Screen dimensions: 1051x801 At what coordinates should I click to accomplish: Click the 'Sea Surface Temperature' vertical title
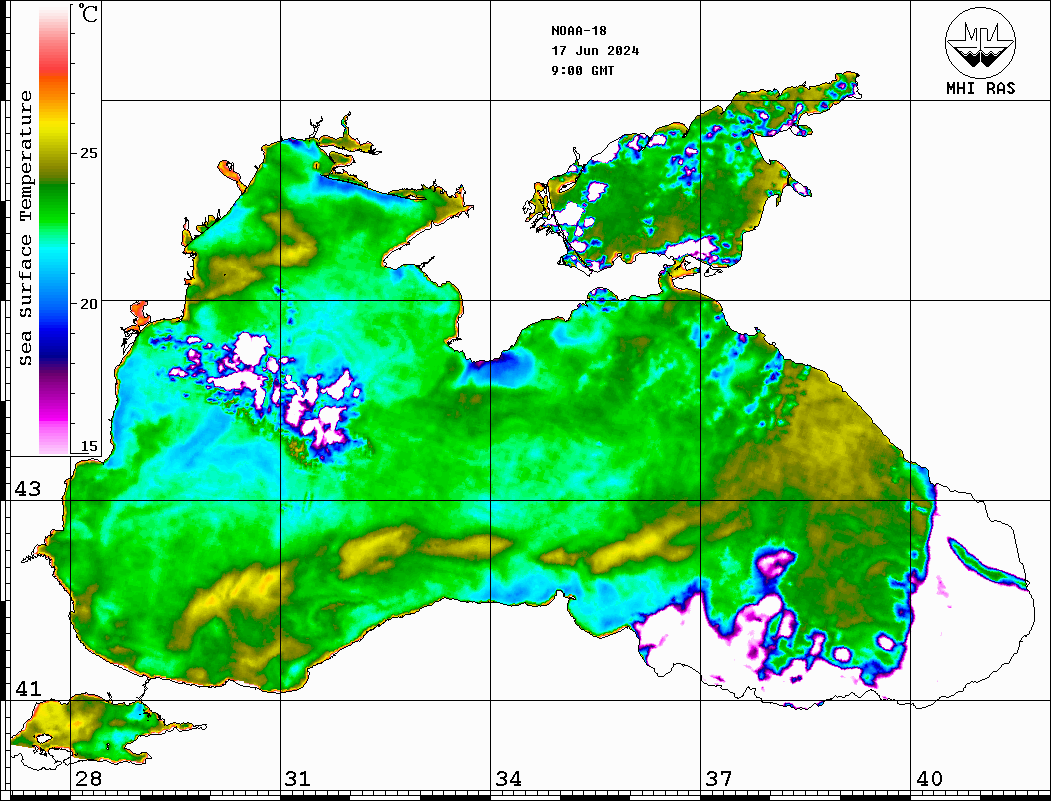pos(25,229)
